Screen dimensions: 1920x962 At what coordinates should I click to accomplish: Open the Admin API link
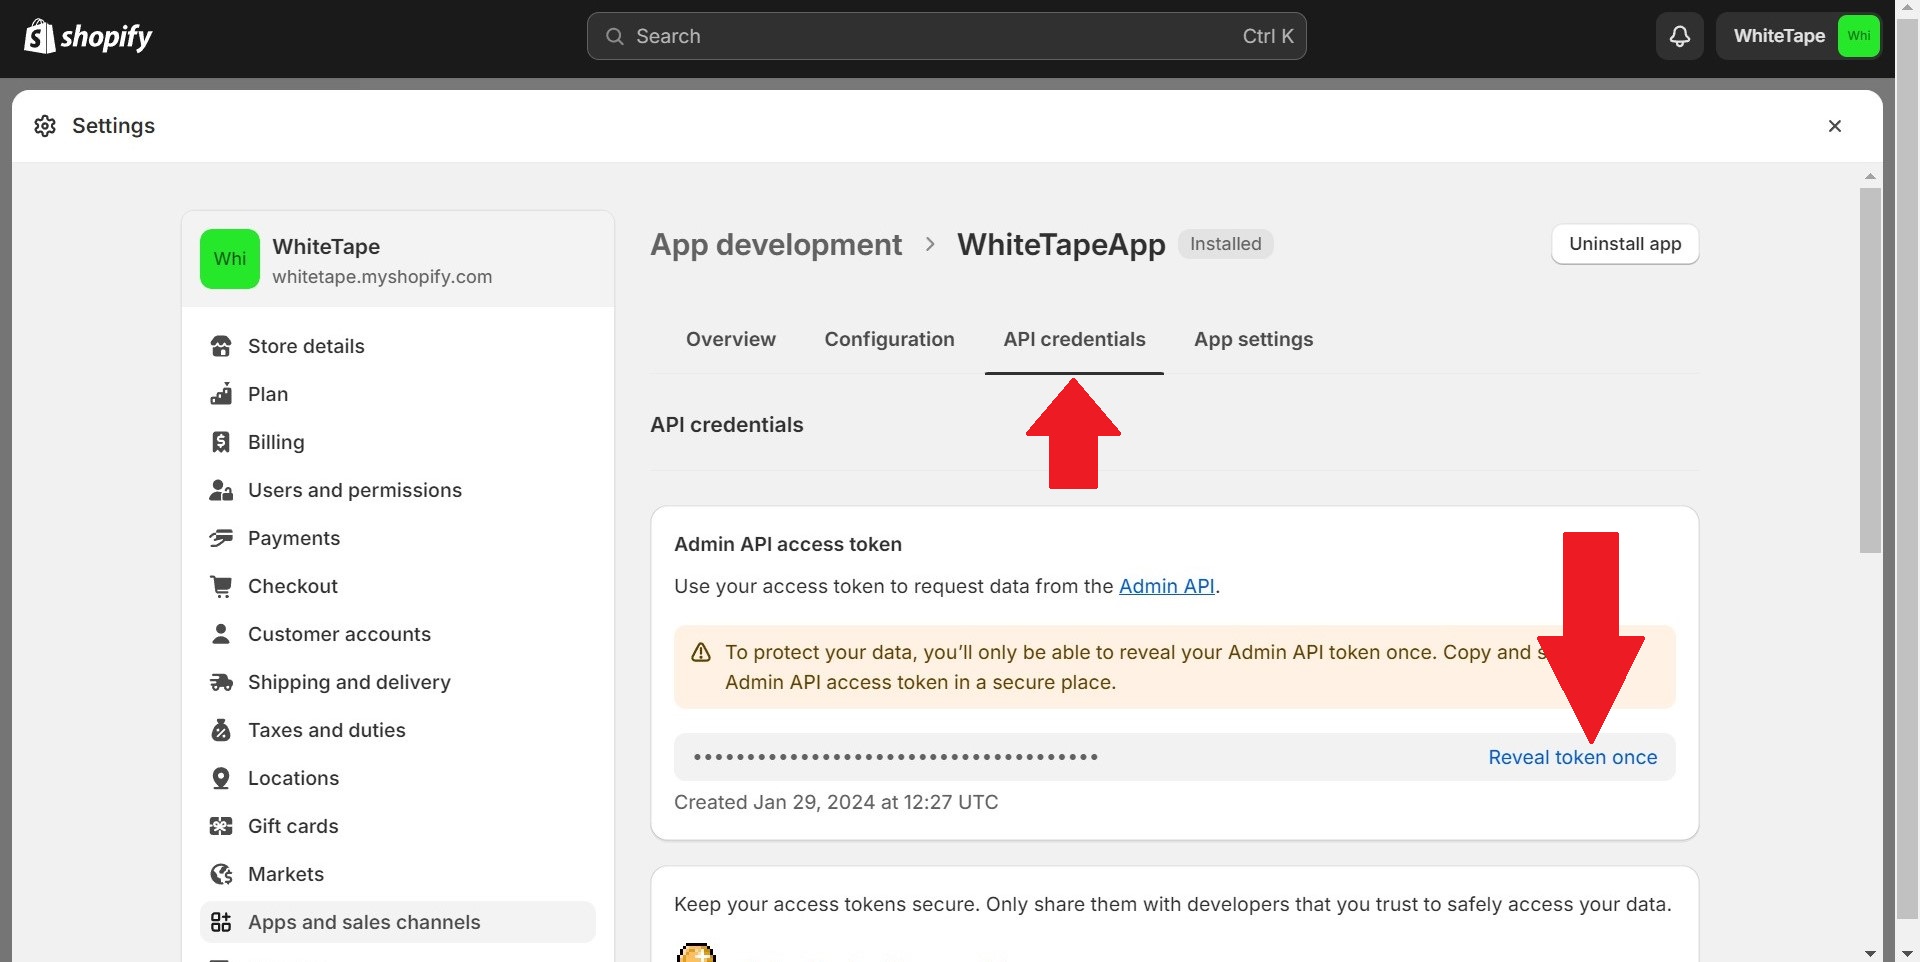pos(1167,586)
